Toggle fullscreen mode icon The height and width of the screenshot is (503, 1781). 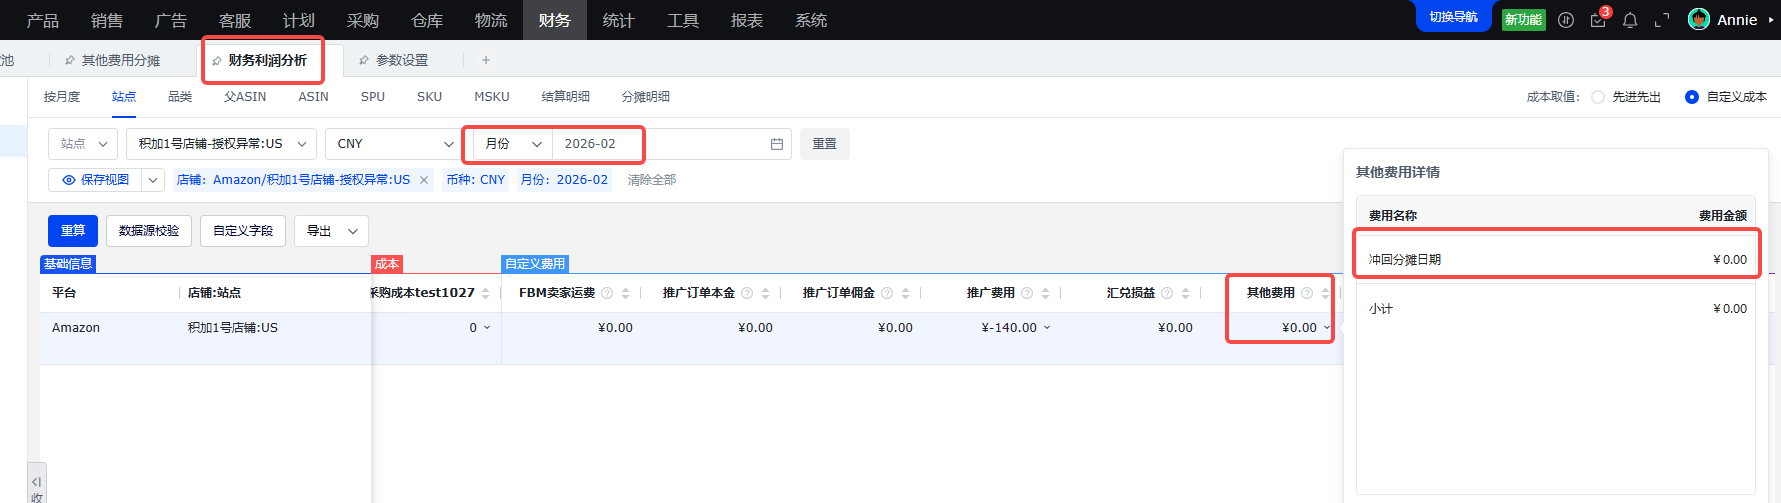1662,20
